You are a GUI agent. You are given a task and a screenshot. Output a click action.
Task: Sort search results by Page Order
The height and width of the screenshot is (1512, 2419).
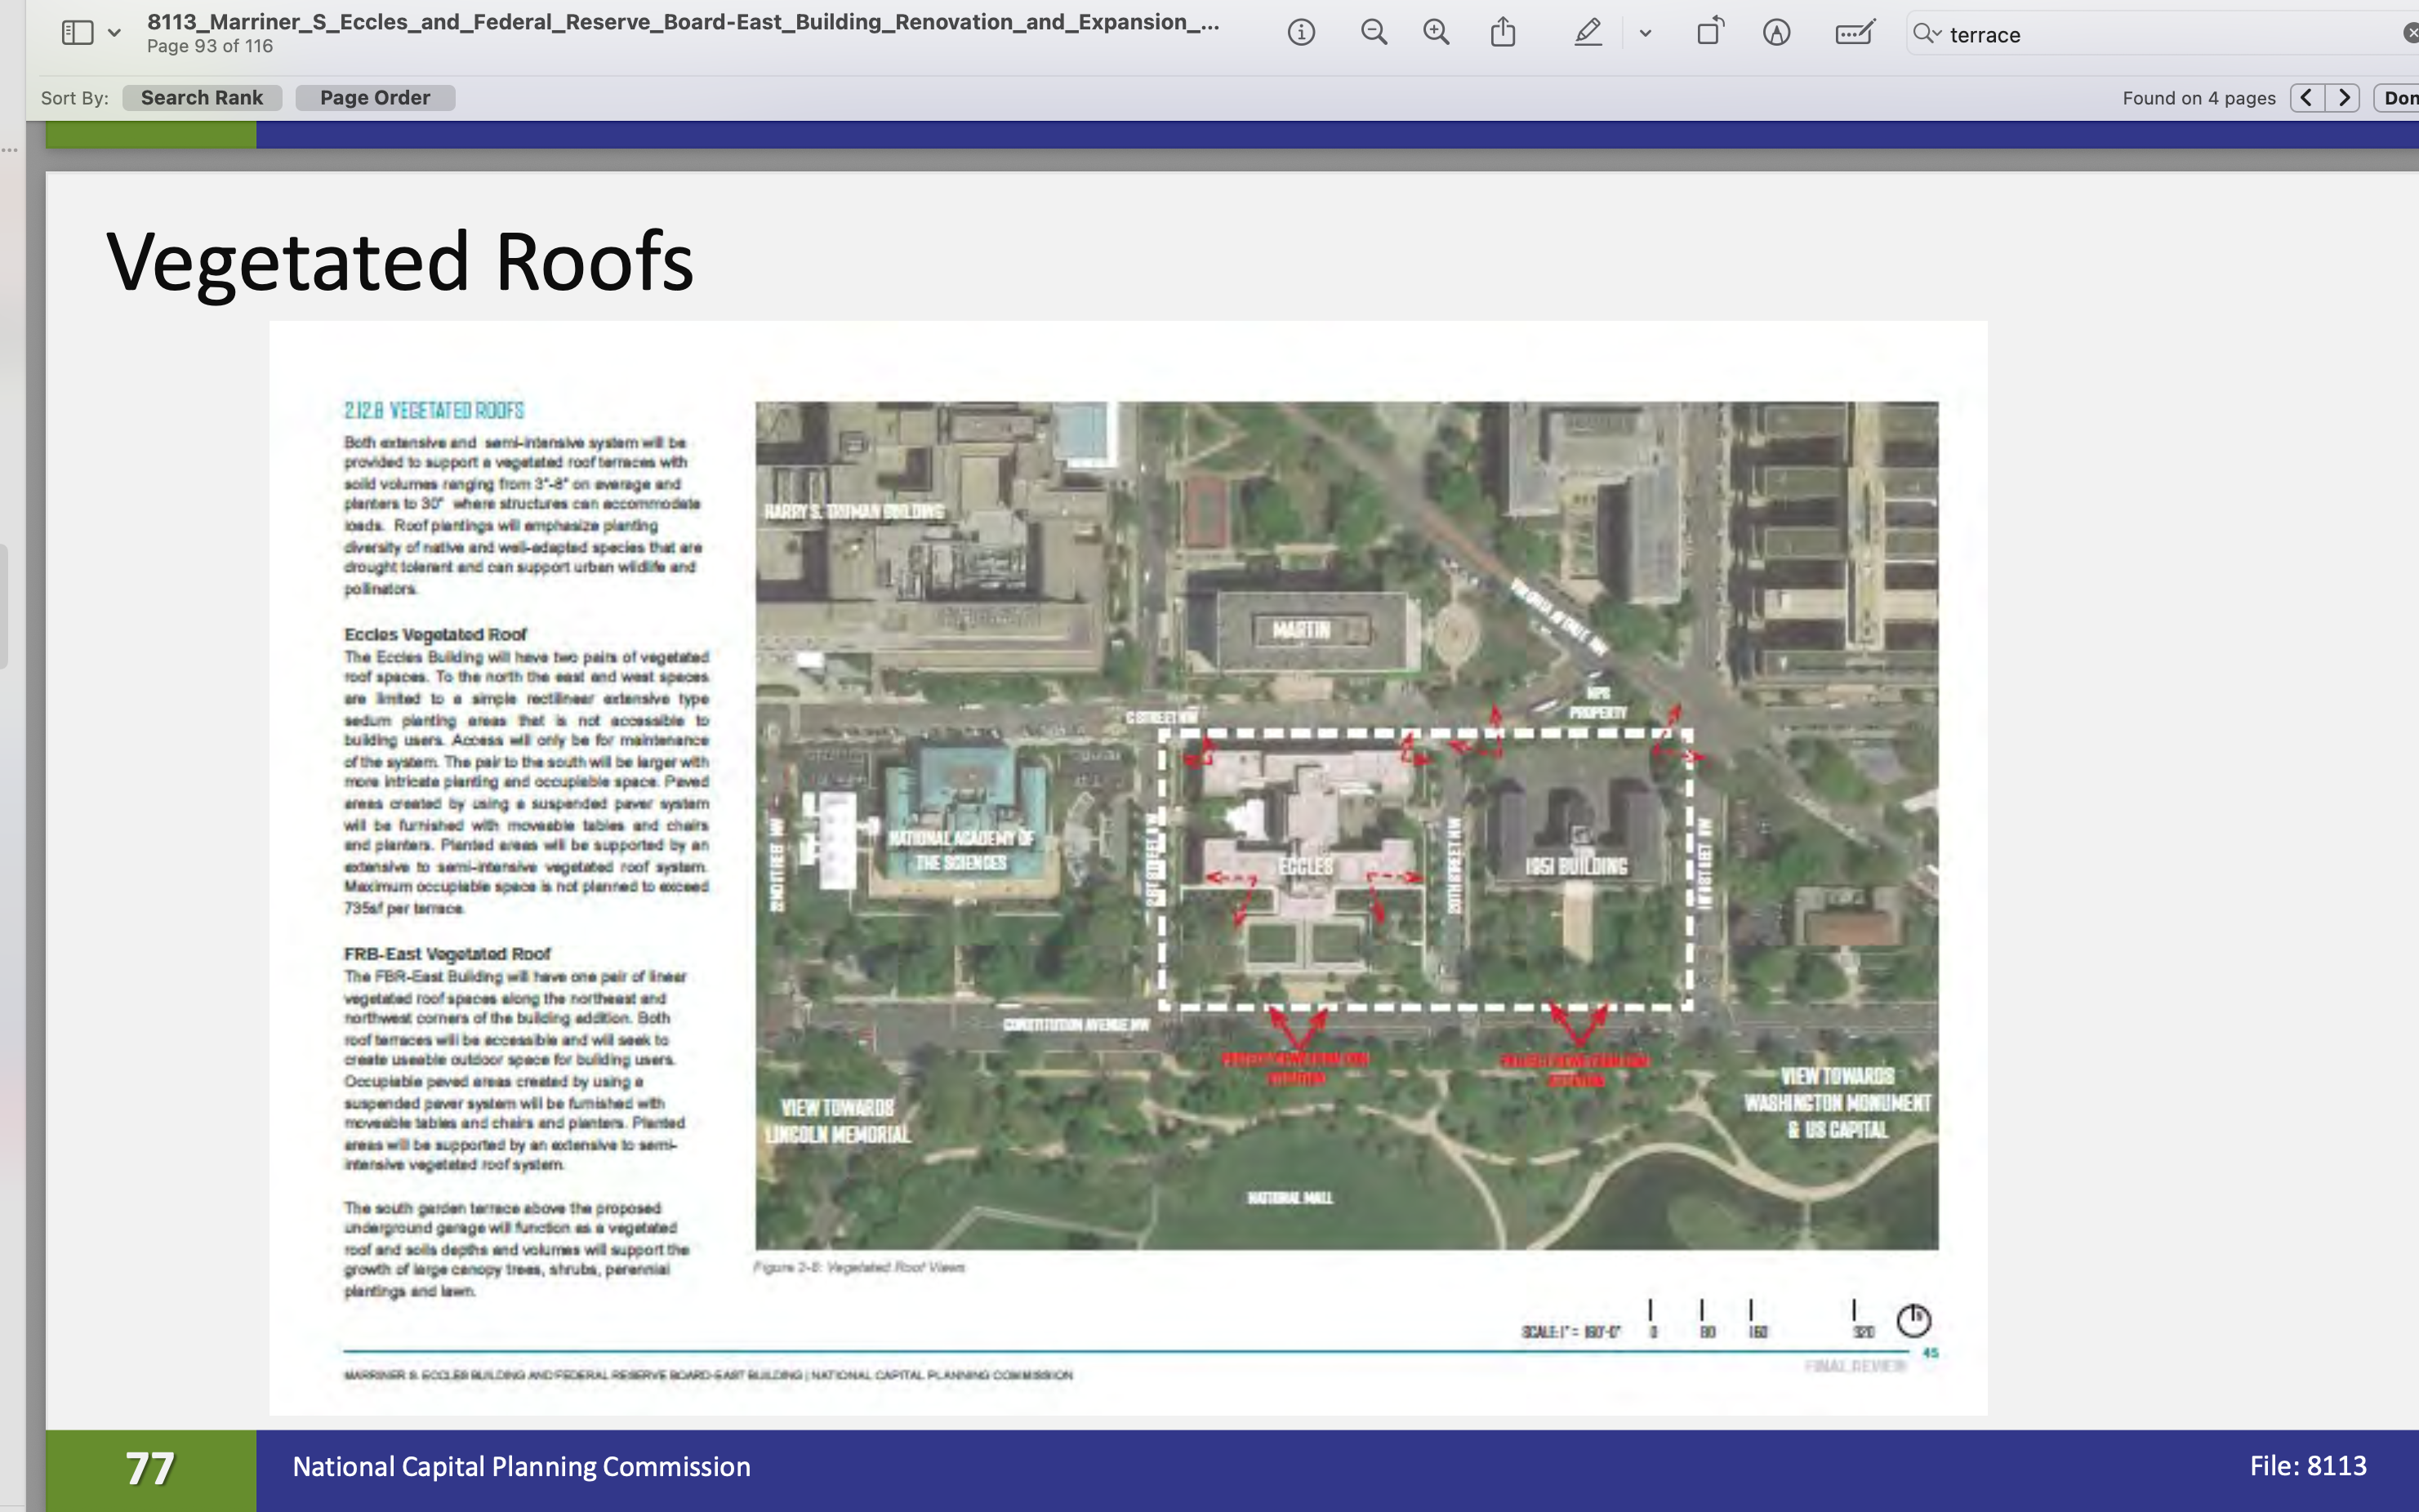pos(375,98)
